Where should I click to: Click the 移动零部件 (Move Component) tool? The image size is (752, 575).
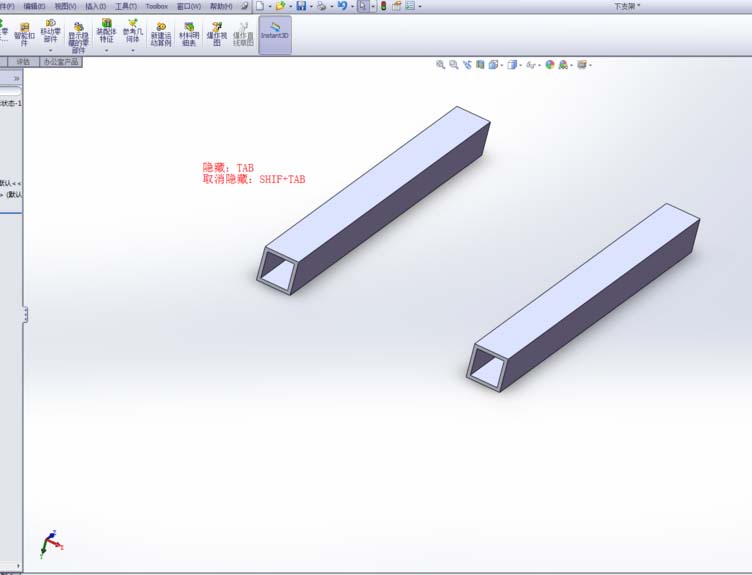50,31
